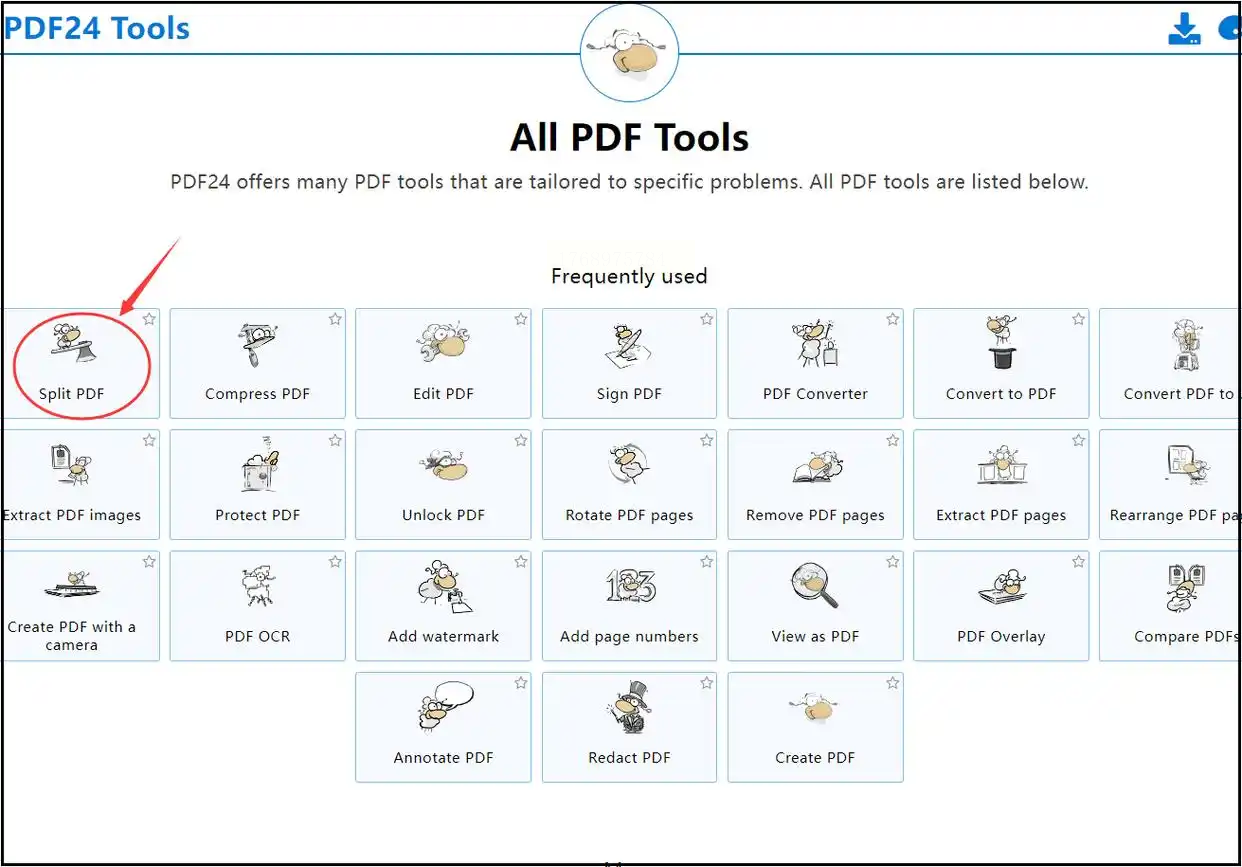Toggle the Add watermark star
Image resolution: width=1242 pixels, height=867 pixels.
coord(521,562)
